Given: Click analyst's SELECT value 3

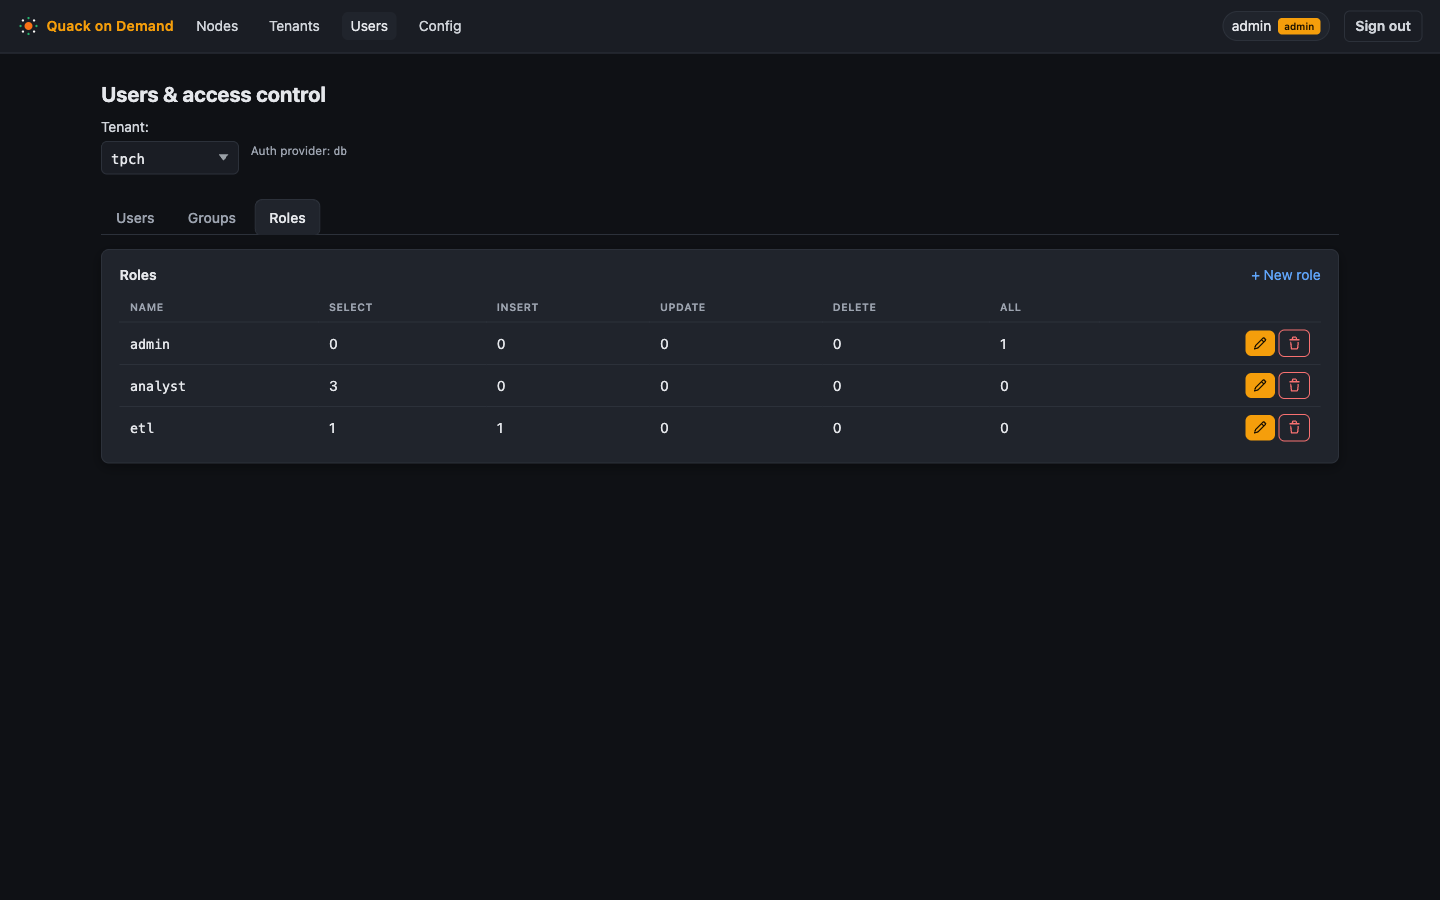Looking at the screenshot, I should pos(333,386).
